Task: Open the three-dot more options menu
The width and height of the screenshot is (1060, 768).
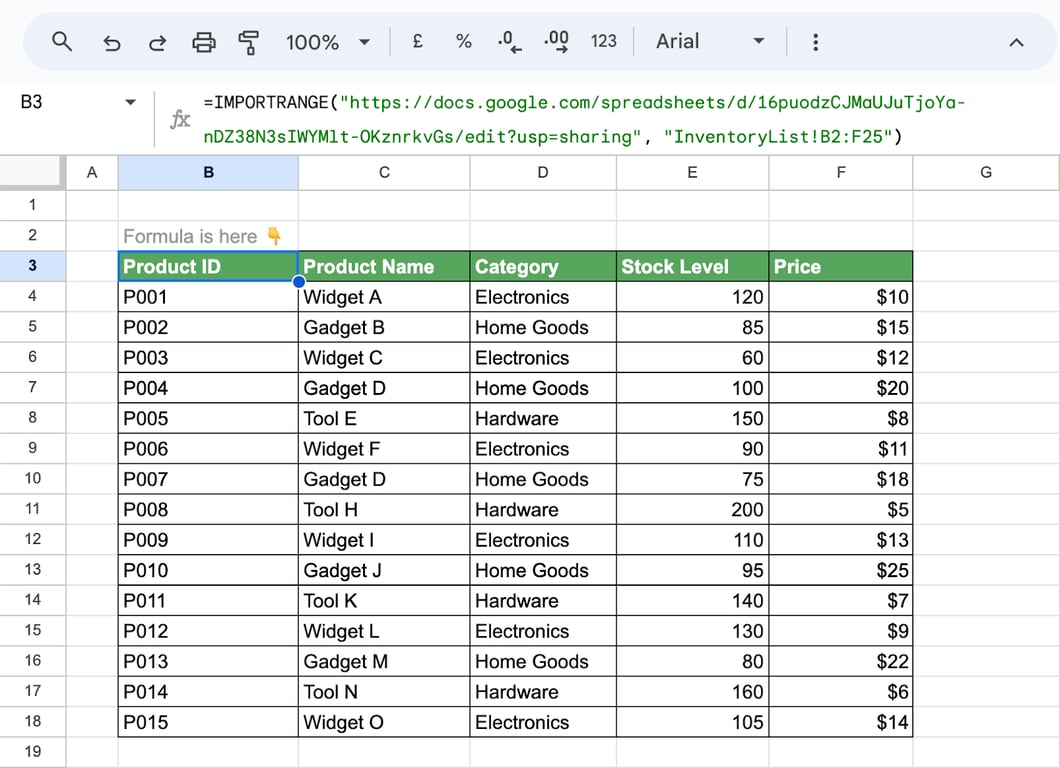Action: [815, 42]
